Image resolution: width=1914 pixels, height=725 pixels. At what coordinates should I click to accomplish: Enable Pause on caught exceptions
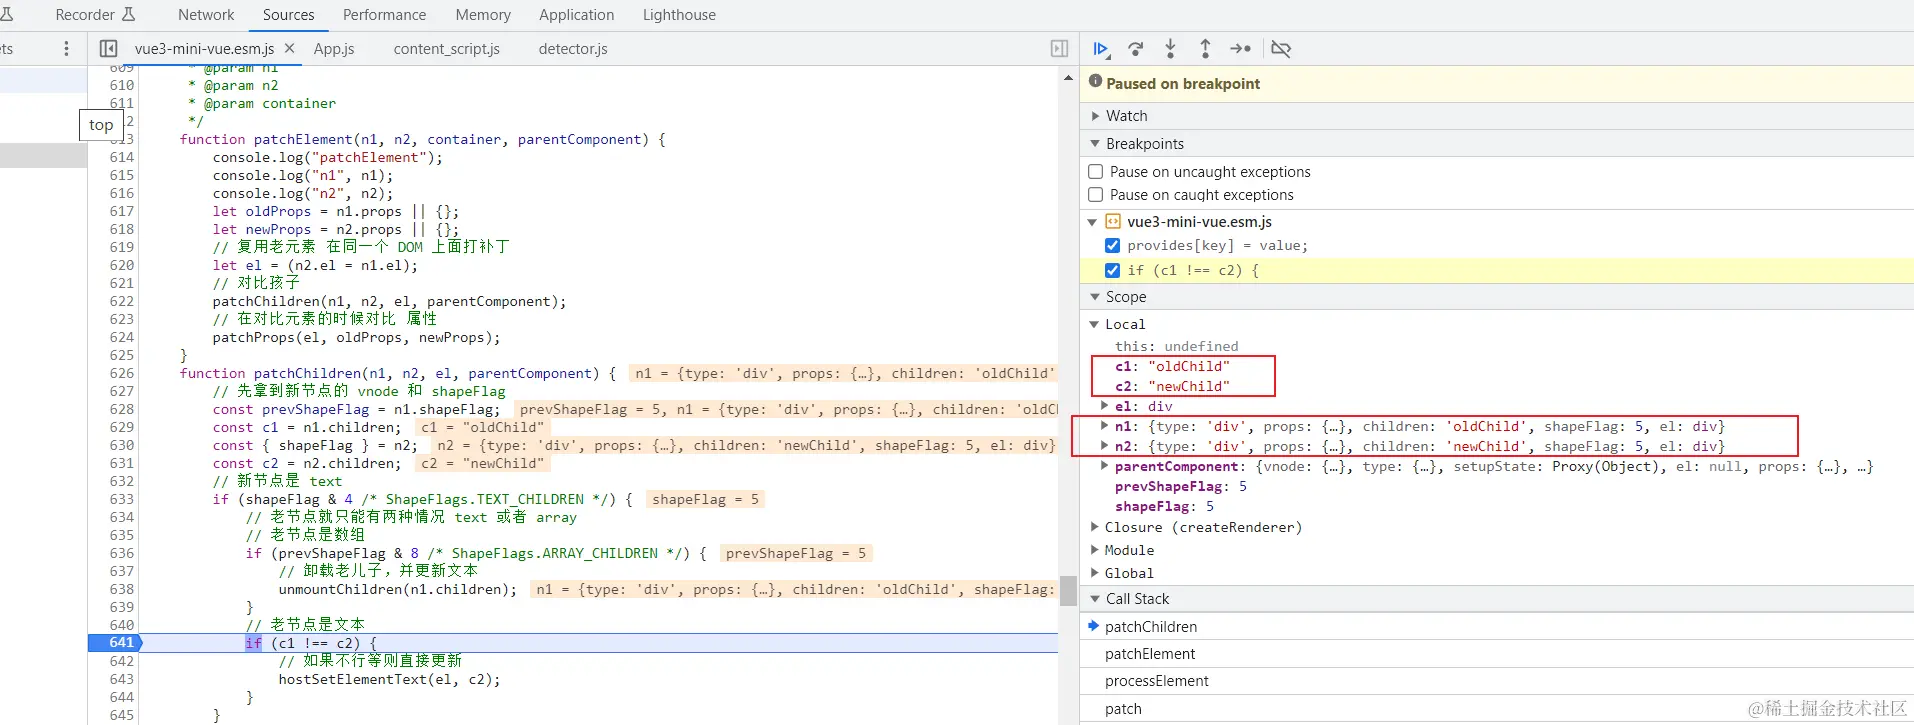(1096, 195)
